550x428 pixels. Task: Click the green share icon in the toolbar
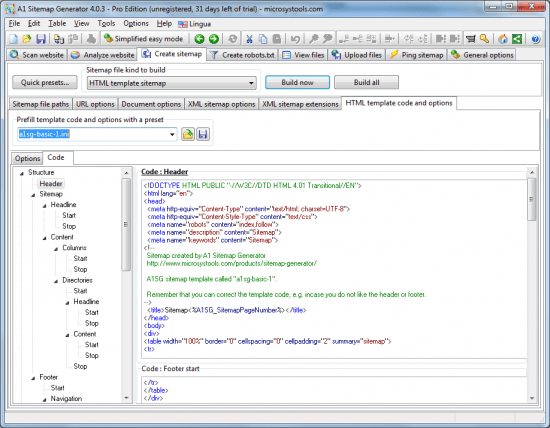(517, 39)
